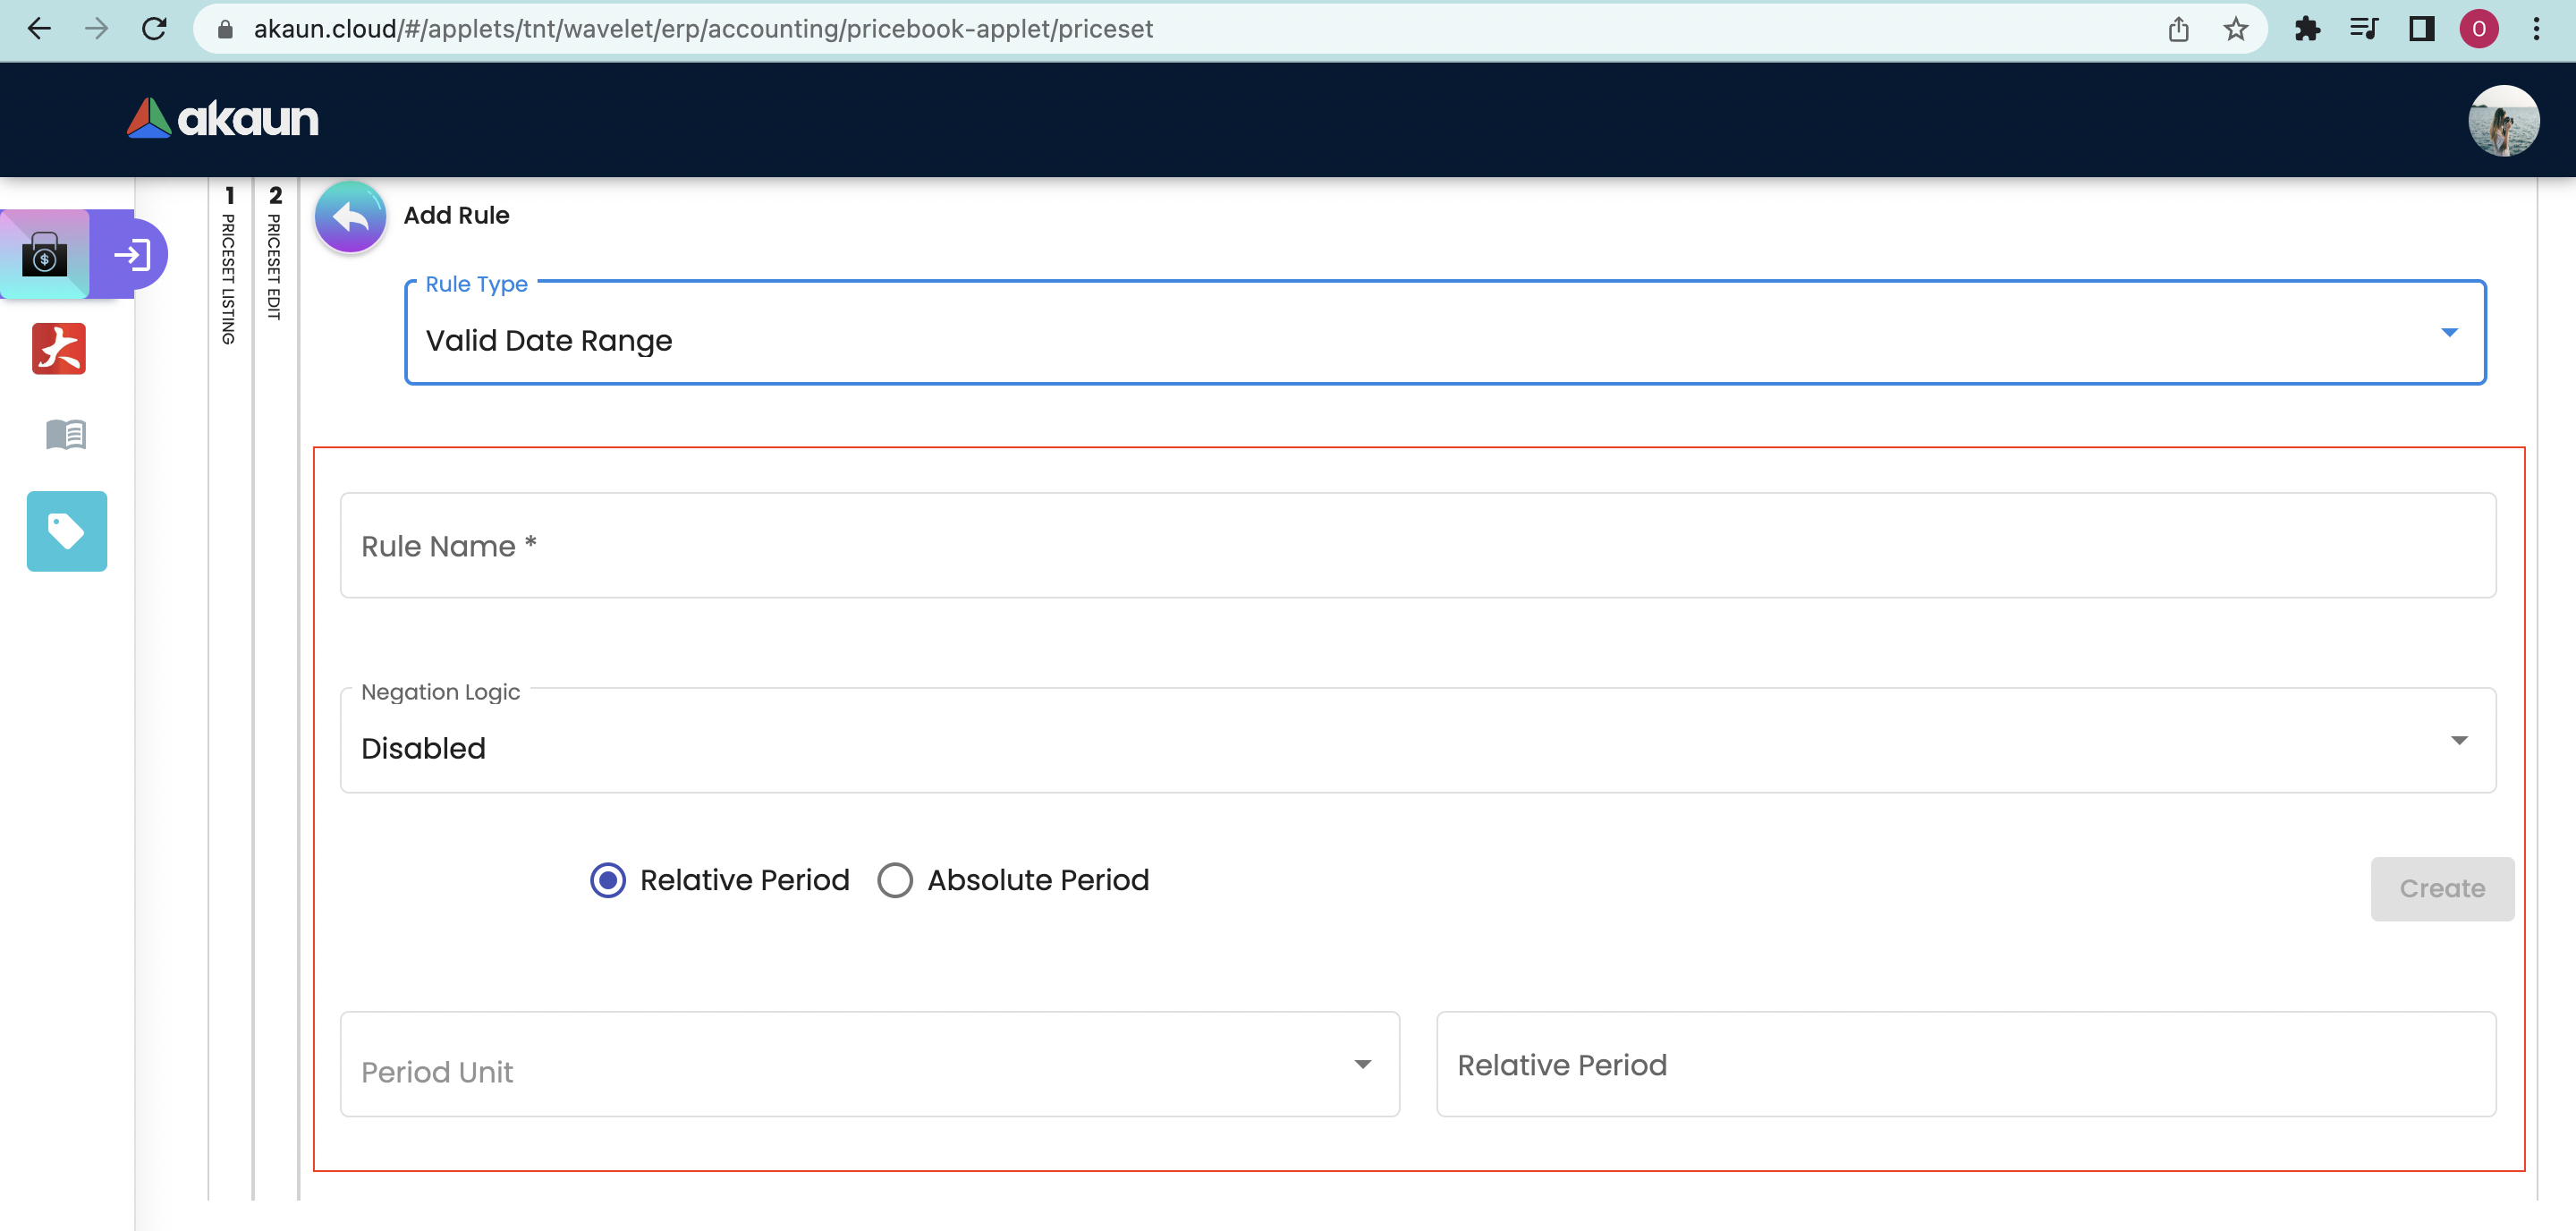Open the gray book icon in sidebar
Image resolution: width=2576 pixels, height=1231 pixels.
(x=66, y=434)
